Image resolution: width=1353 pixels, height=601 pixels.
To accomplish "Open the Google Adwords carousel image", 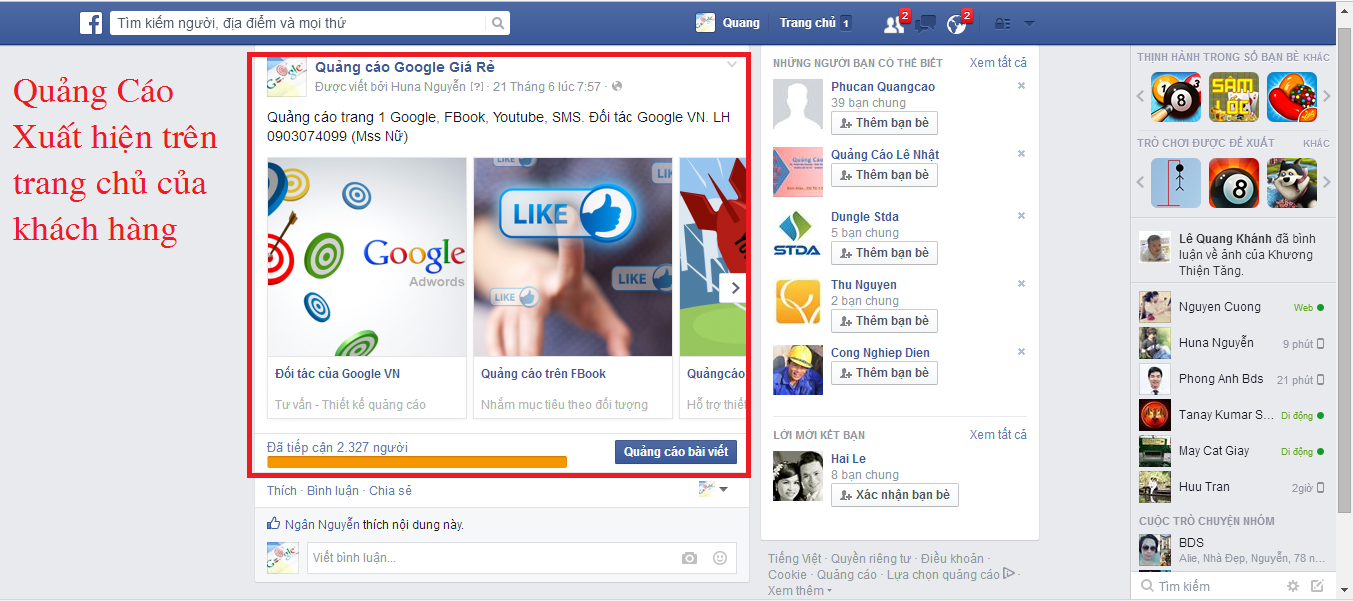I will tap(367, 257).
